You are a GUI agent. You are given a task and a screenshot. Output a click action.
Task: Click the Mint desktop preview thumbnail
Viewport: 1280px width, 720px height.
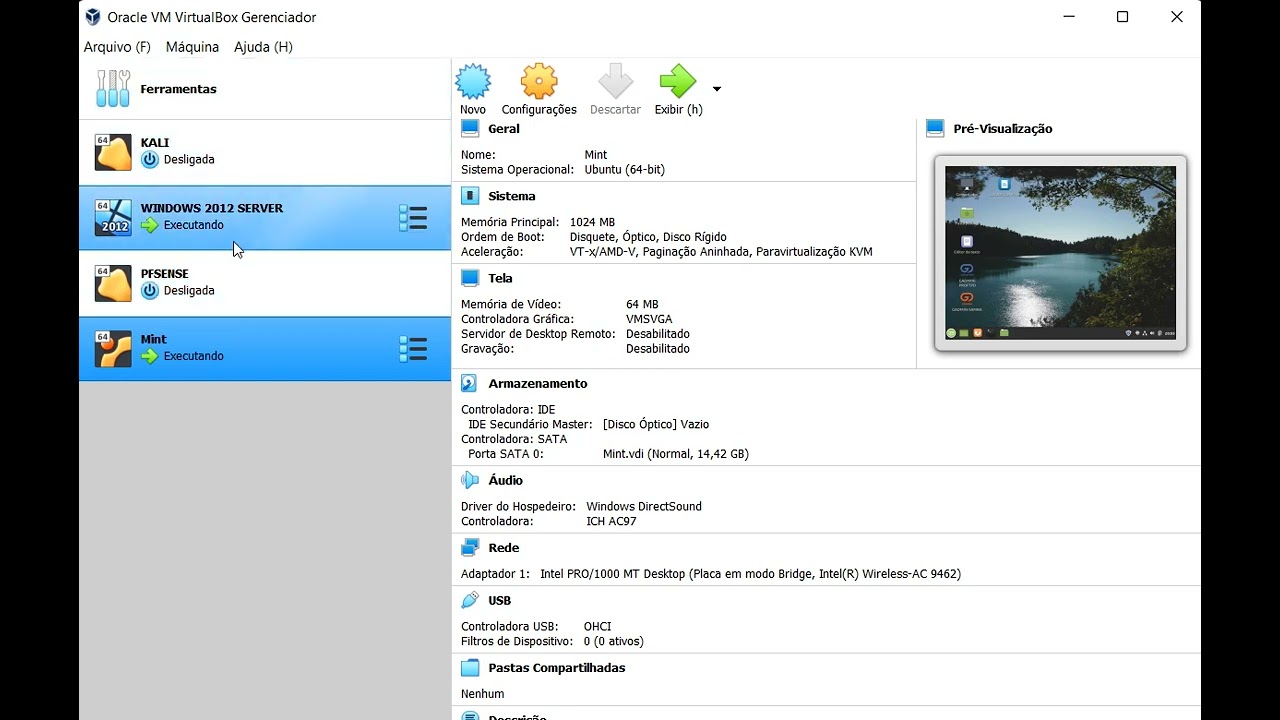tap(1060, 253)
